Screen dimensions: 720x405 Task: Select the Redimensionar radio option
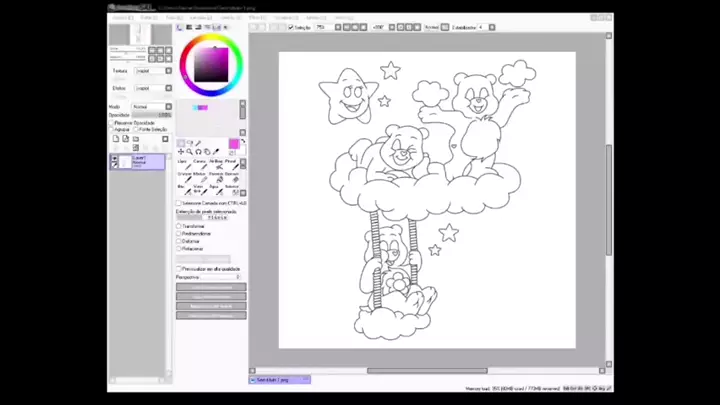(x=179, y=234)
